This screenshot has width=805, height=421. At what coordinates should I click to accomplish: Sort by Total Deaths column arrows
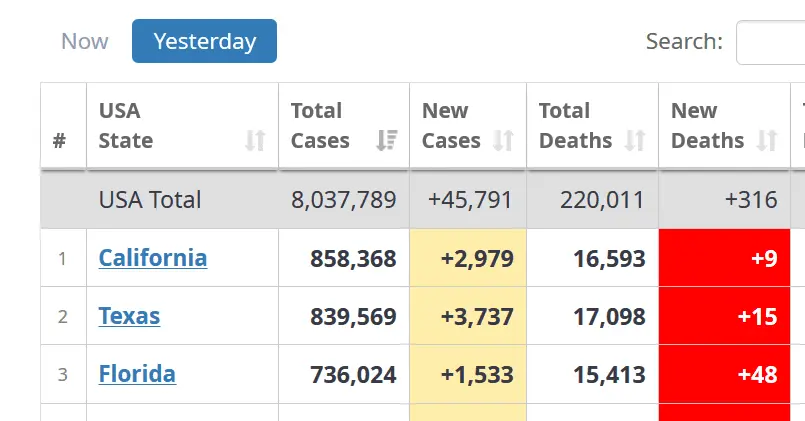point(634,141)
